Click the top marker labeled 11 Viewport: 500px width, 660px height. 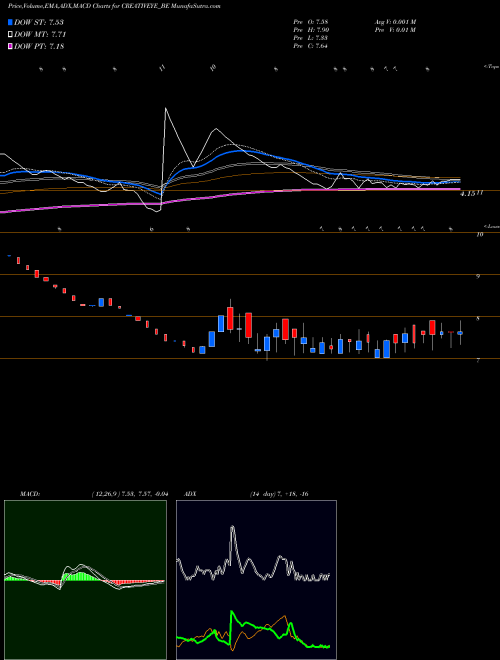[x=163, y=68]
